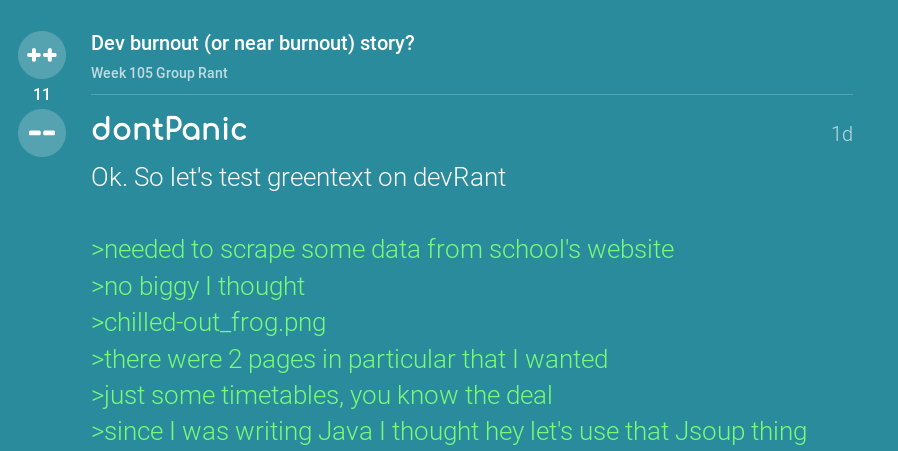Click the word Jsoup in the last line
This screenshot has height=451, width=898.
(710, 432)
